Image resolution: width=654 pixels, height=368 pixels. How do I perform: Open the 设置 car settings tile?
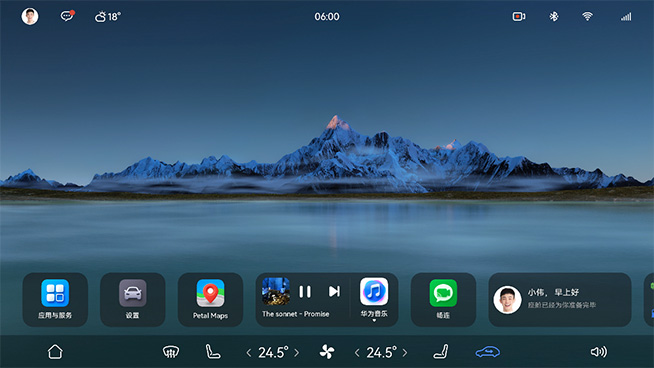(133, 300)
